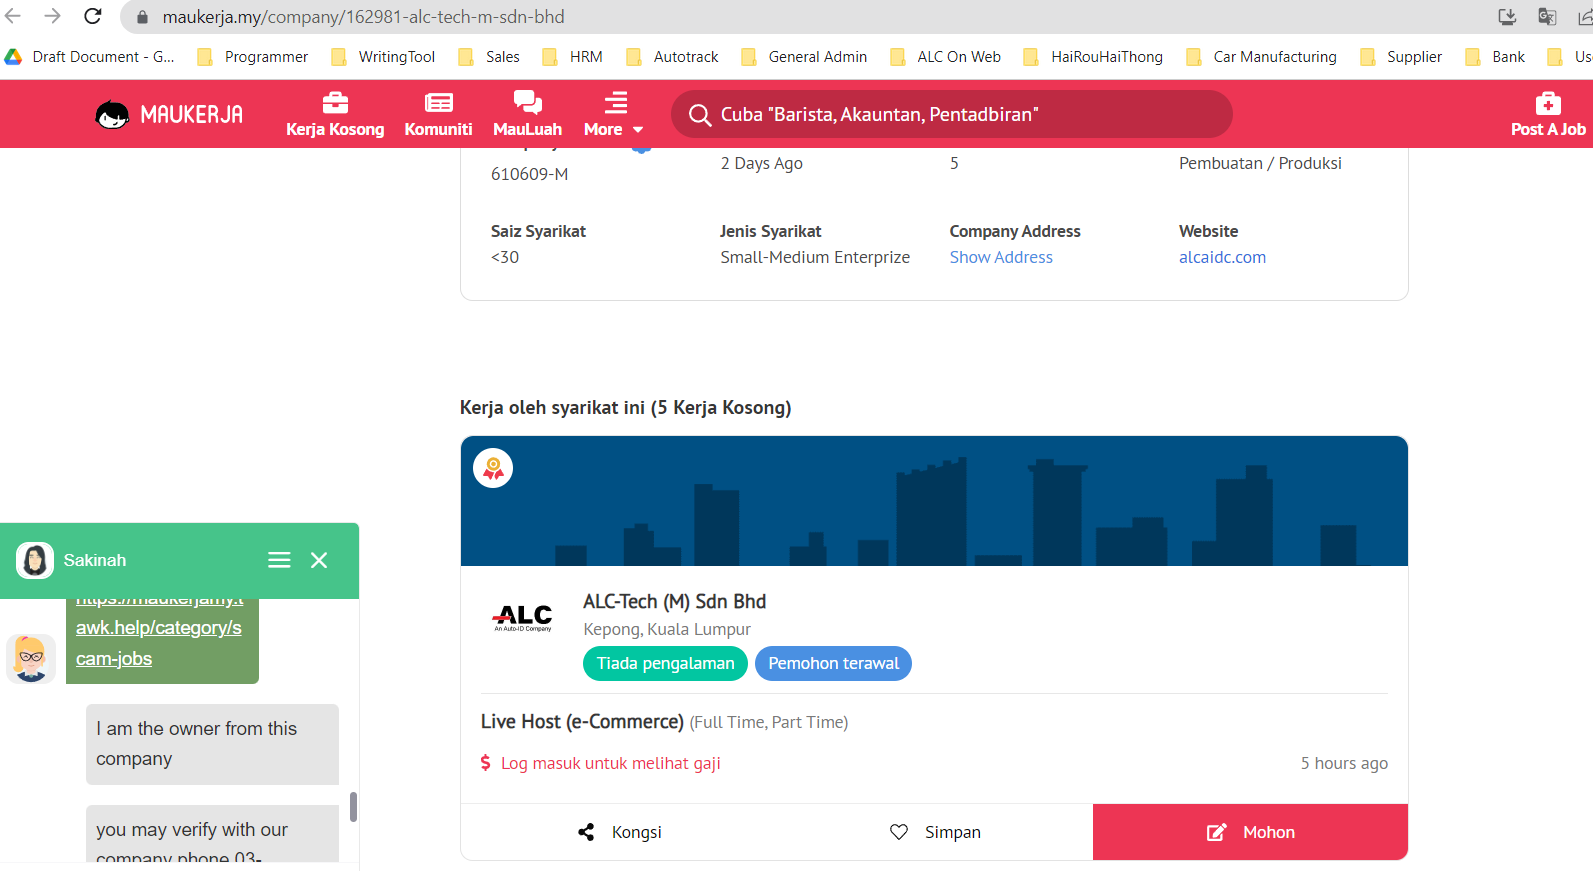Click the featured badge icon on job banner
The height and width of the screenshot is (871, 1593).
coord(493,468)
